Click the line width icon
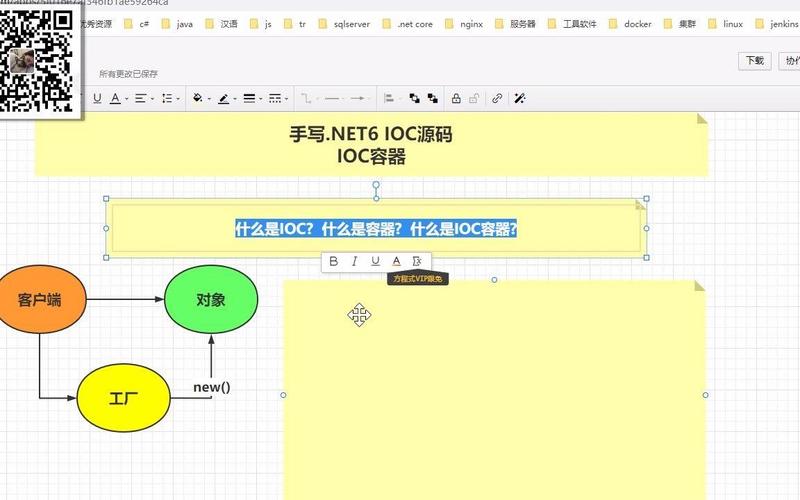The image size is (800, 500). pos(249,98)
